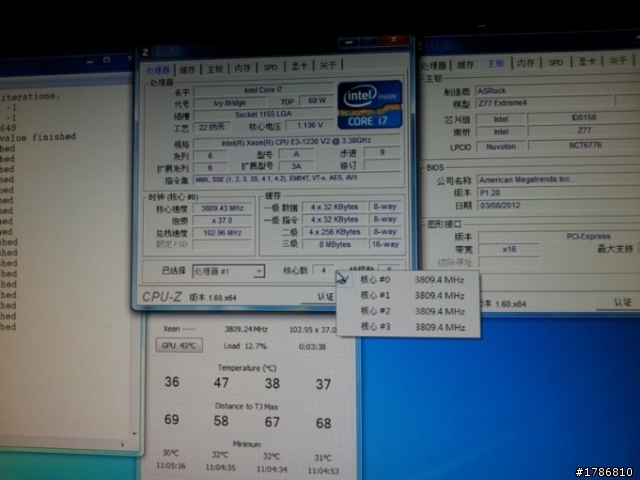This screenshot has width=640, height=480.
Task: Click bus speed value 102.96 MHz
Action: [x=222, y=233]
